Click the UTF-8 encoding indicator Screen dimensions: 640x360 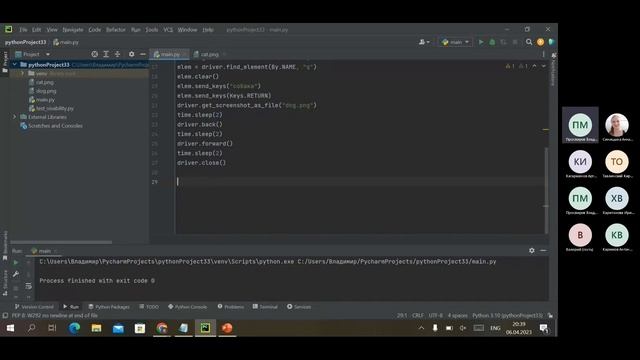(436, 316)
